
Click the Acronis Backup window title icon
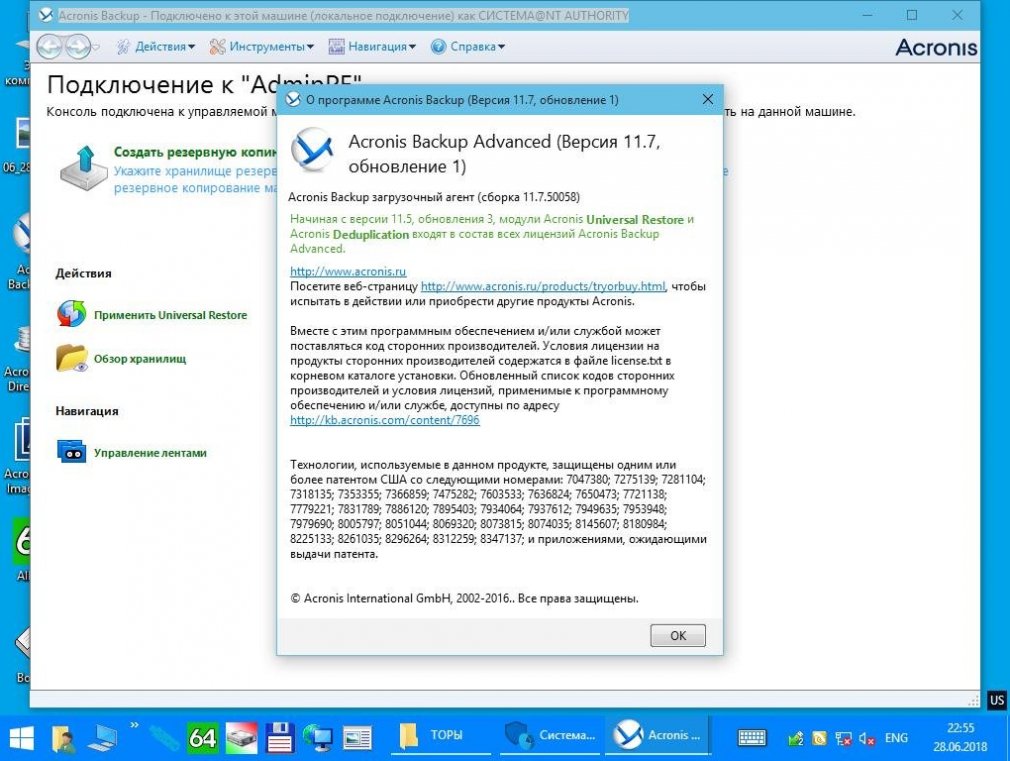pos(46,15)
